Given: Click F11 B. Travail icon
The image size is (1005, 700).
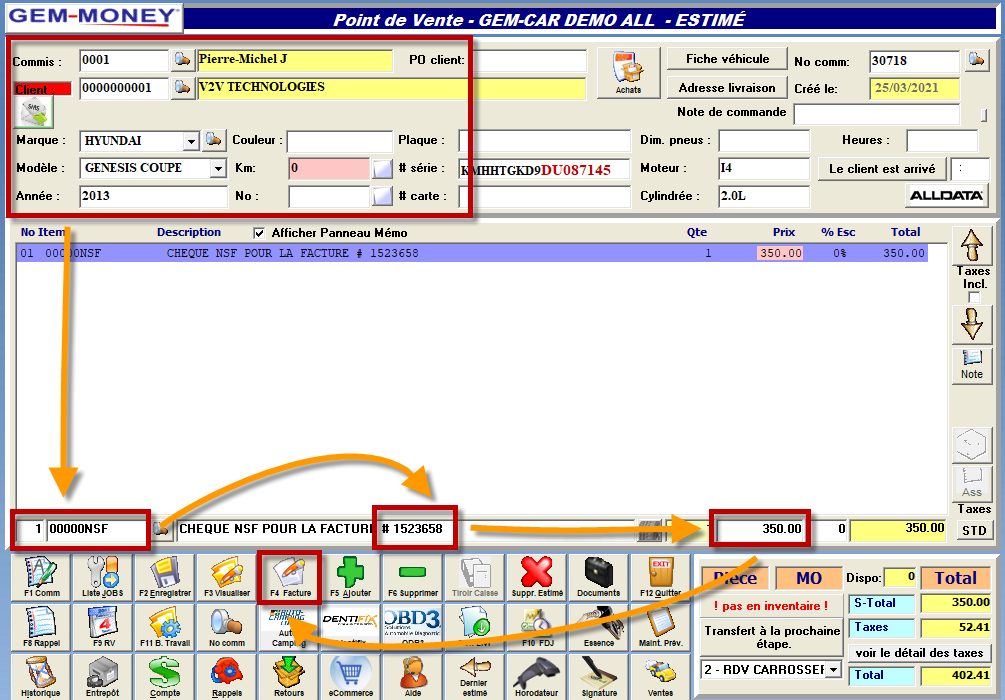Looking at the screenshot, I should pos(165,627).
